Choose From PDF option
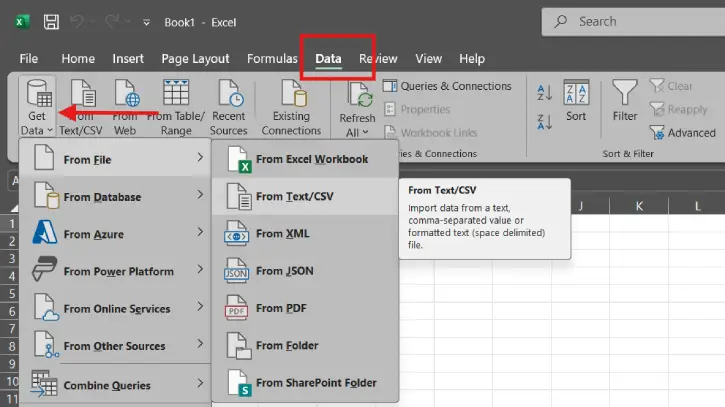The image size is (725, 407). tap(305, 308)
